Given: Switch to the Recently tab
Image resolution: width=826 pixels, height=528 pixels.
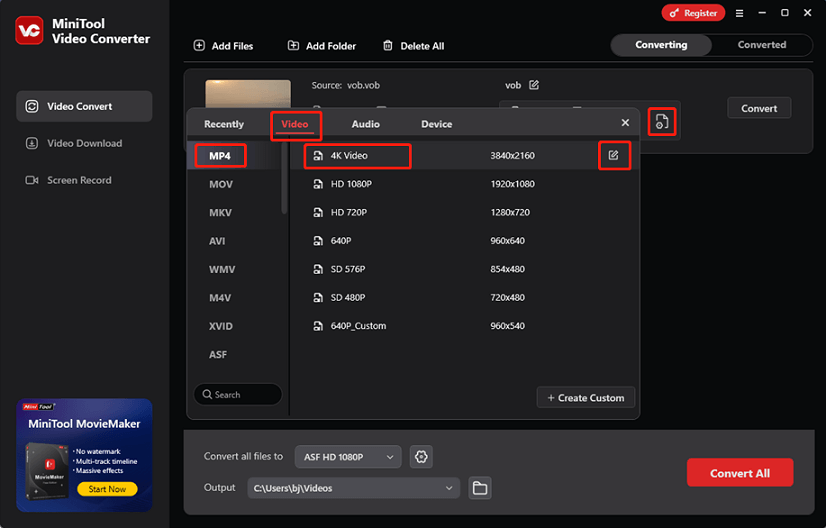Looking at the screenshot, I should [x=224, y=124].
